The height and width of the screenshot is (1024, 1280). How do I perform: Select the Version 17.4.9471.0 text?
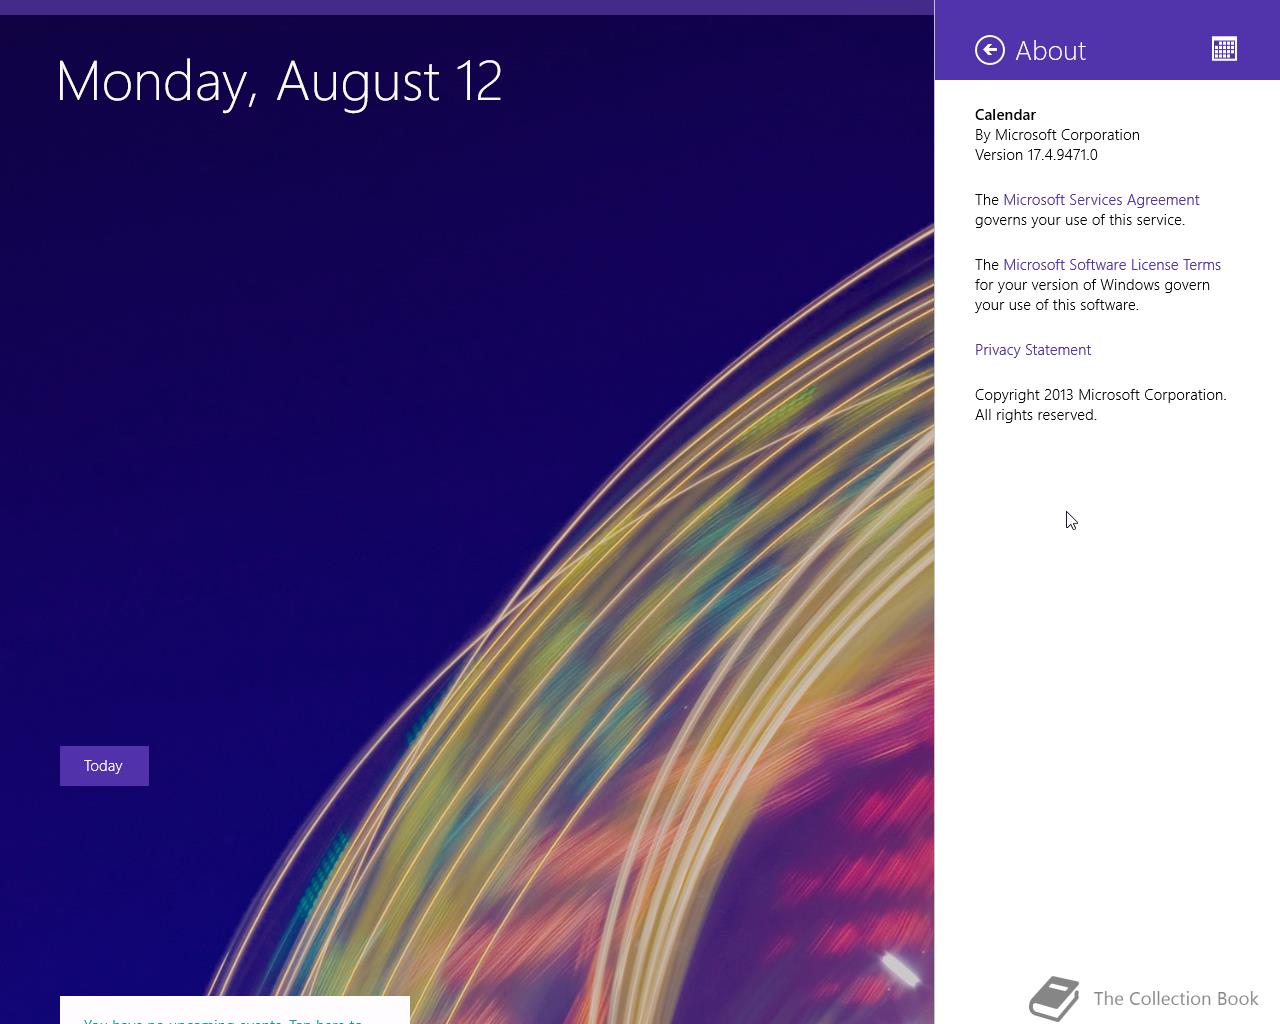coord(1036,155)
